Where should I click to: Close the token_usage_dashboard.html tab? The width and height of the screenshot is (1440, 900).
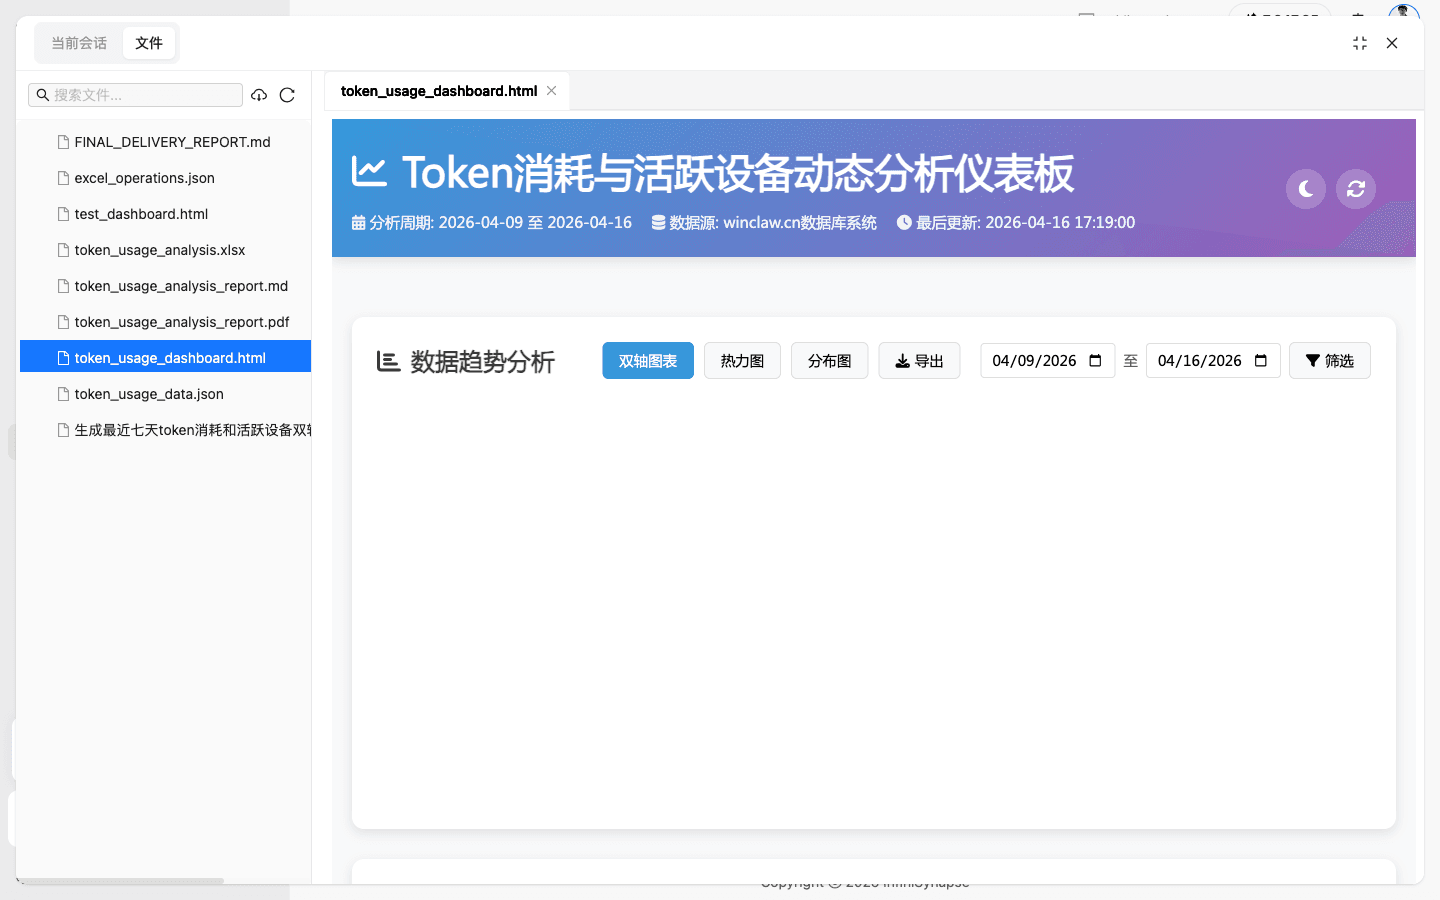551,90
